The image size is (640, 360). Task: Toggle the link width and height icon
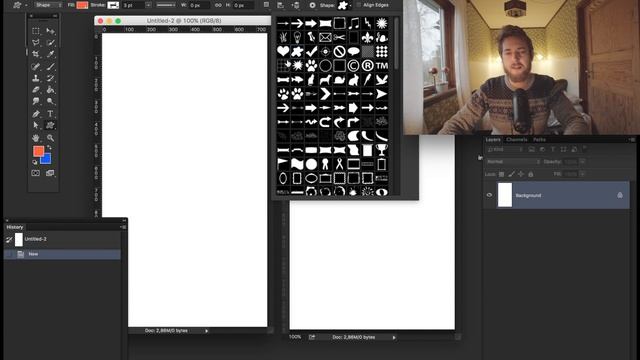click(x=218, y=5)
